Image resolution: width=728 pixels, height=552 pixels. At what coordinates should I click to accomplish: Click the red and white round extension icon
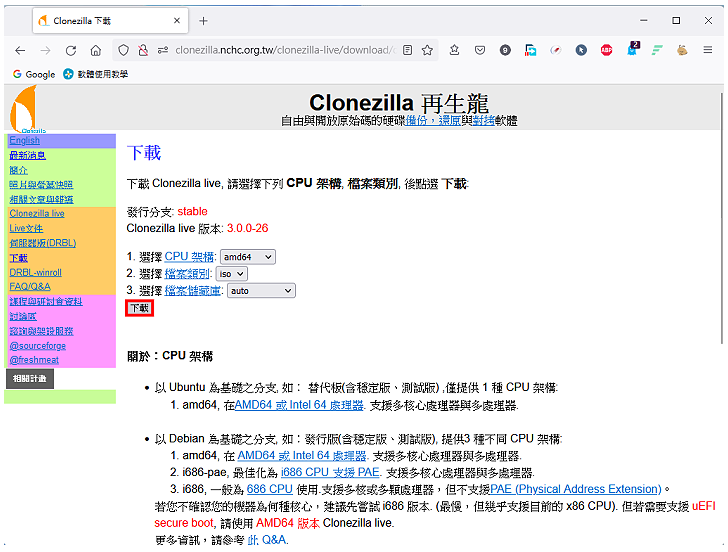[556, 50]
